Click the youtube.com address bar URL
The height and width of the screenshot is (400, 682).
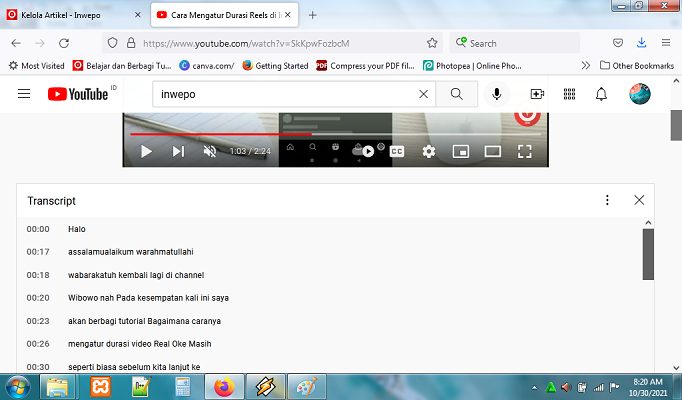(246, 43)
